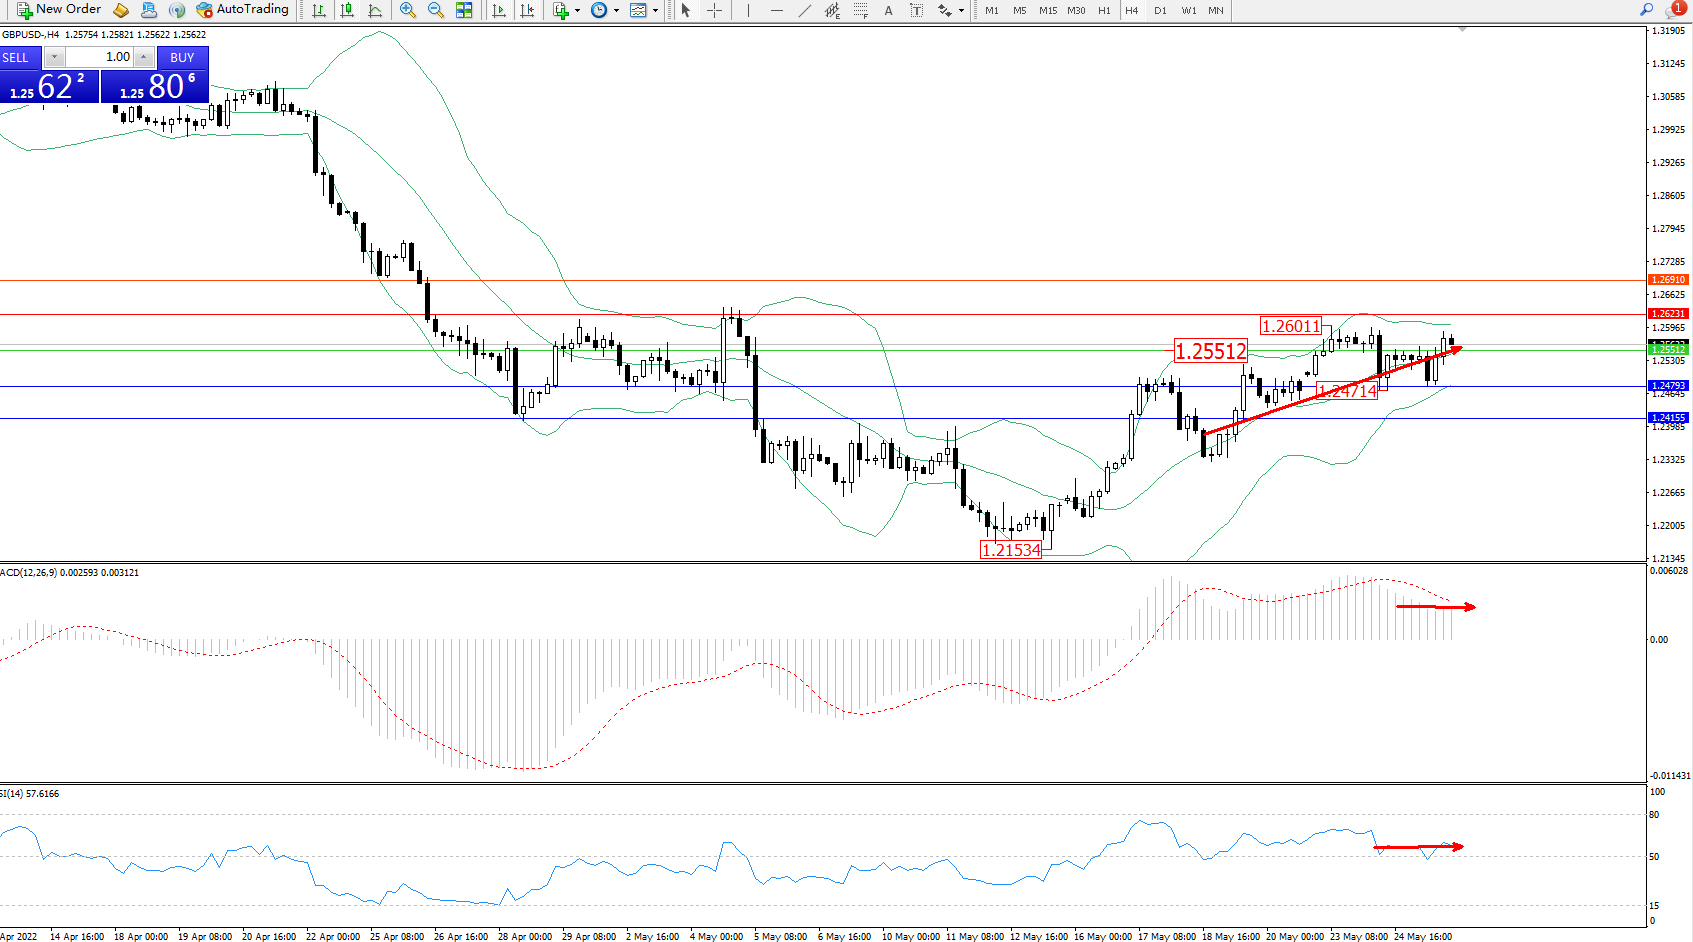Expand the chart templates dropdown
The height and width of the screenshot is (942, 1693).
(655, 10)
